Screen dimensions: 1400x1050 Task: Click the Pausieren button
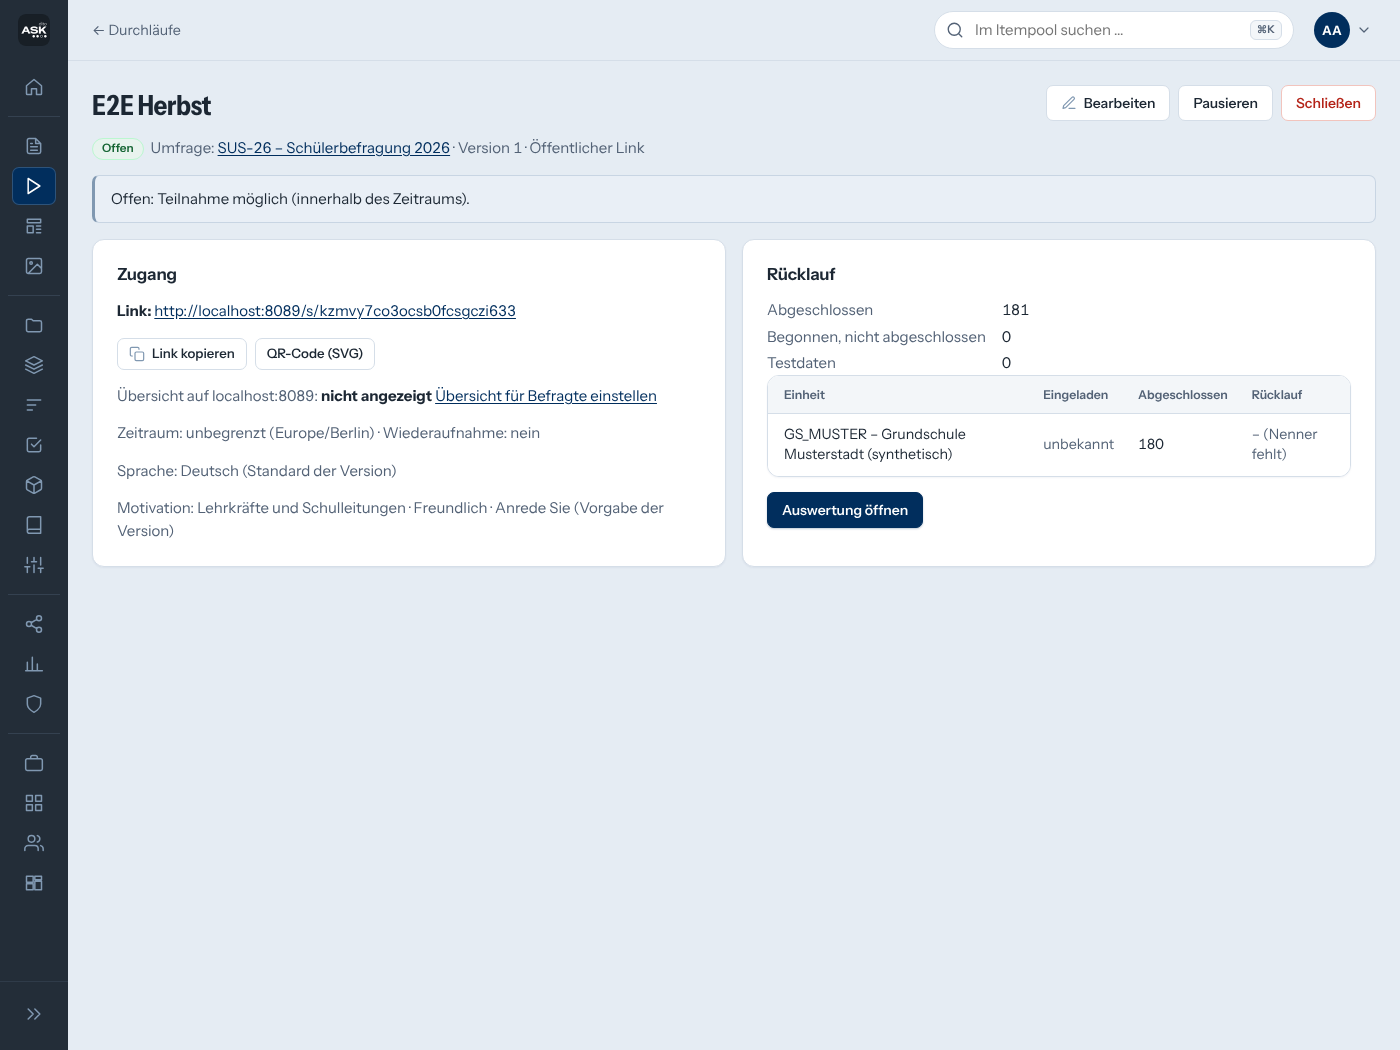(1225, 103)
